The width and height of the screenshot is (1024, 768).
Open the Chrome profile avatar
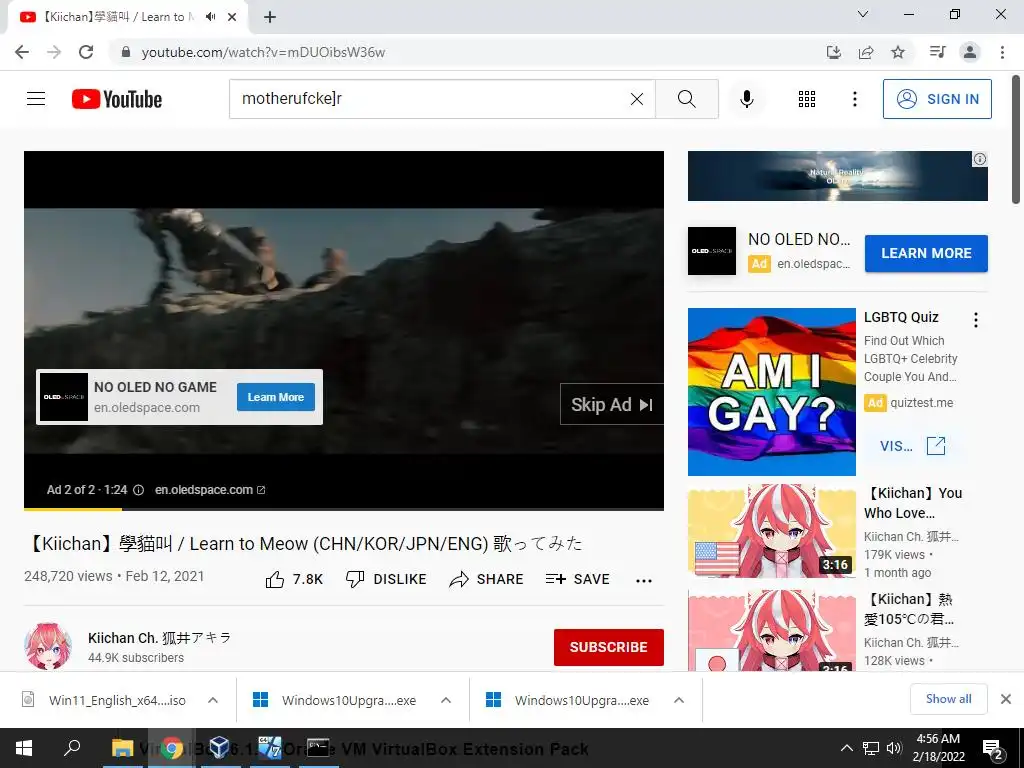tap(970, 52)
